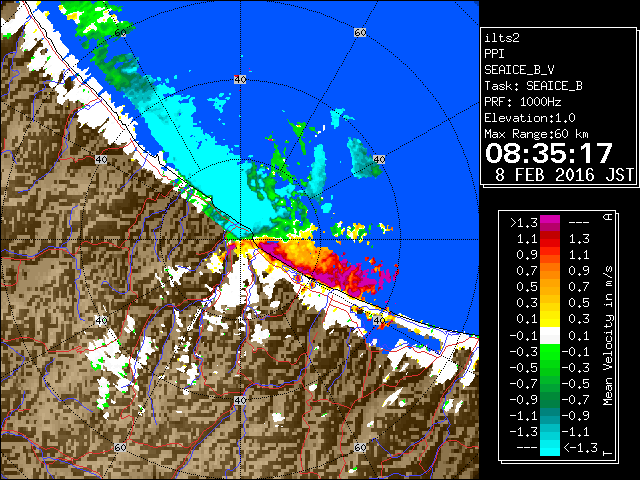This screenshot has width=640, height=480.
Task: Click the 40 km ring label over the sea to the east
Action: click(379, 160)
